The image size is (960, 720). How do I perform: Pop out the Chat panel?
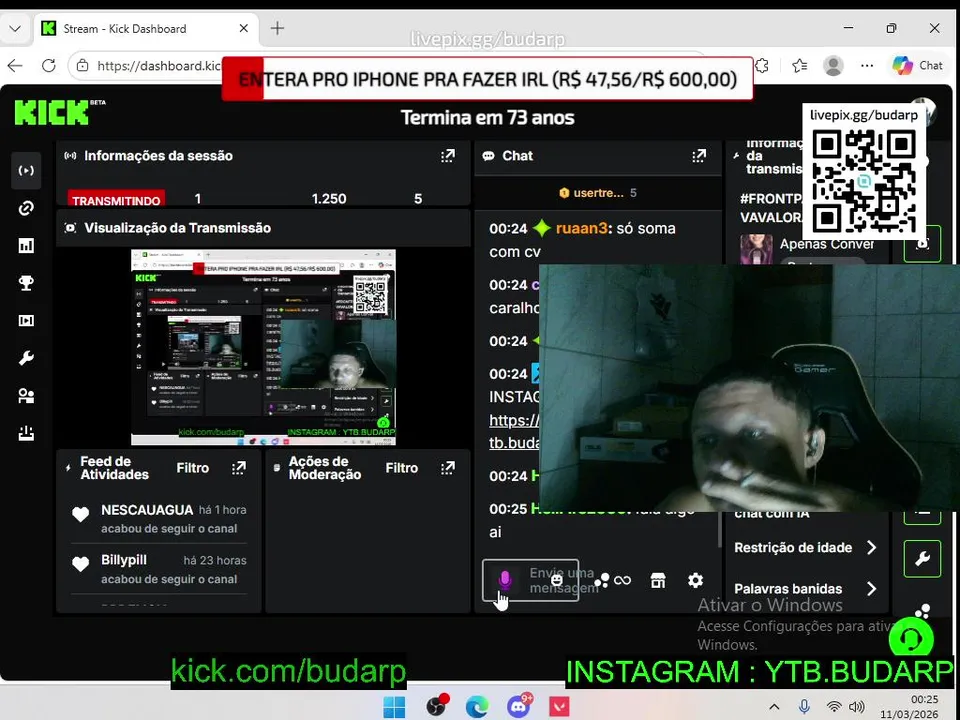pyautogui.click(x=699, y=156)
